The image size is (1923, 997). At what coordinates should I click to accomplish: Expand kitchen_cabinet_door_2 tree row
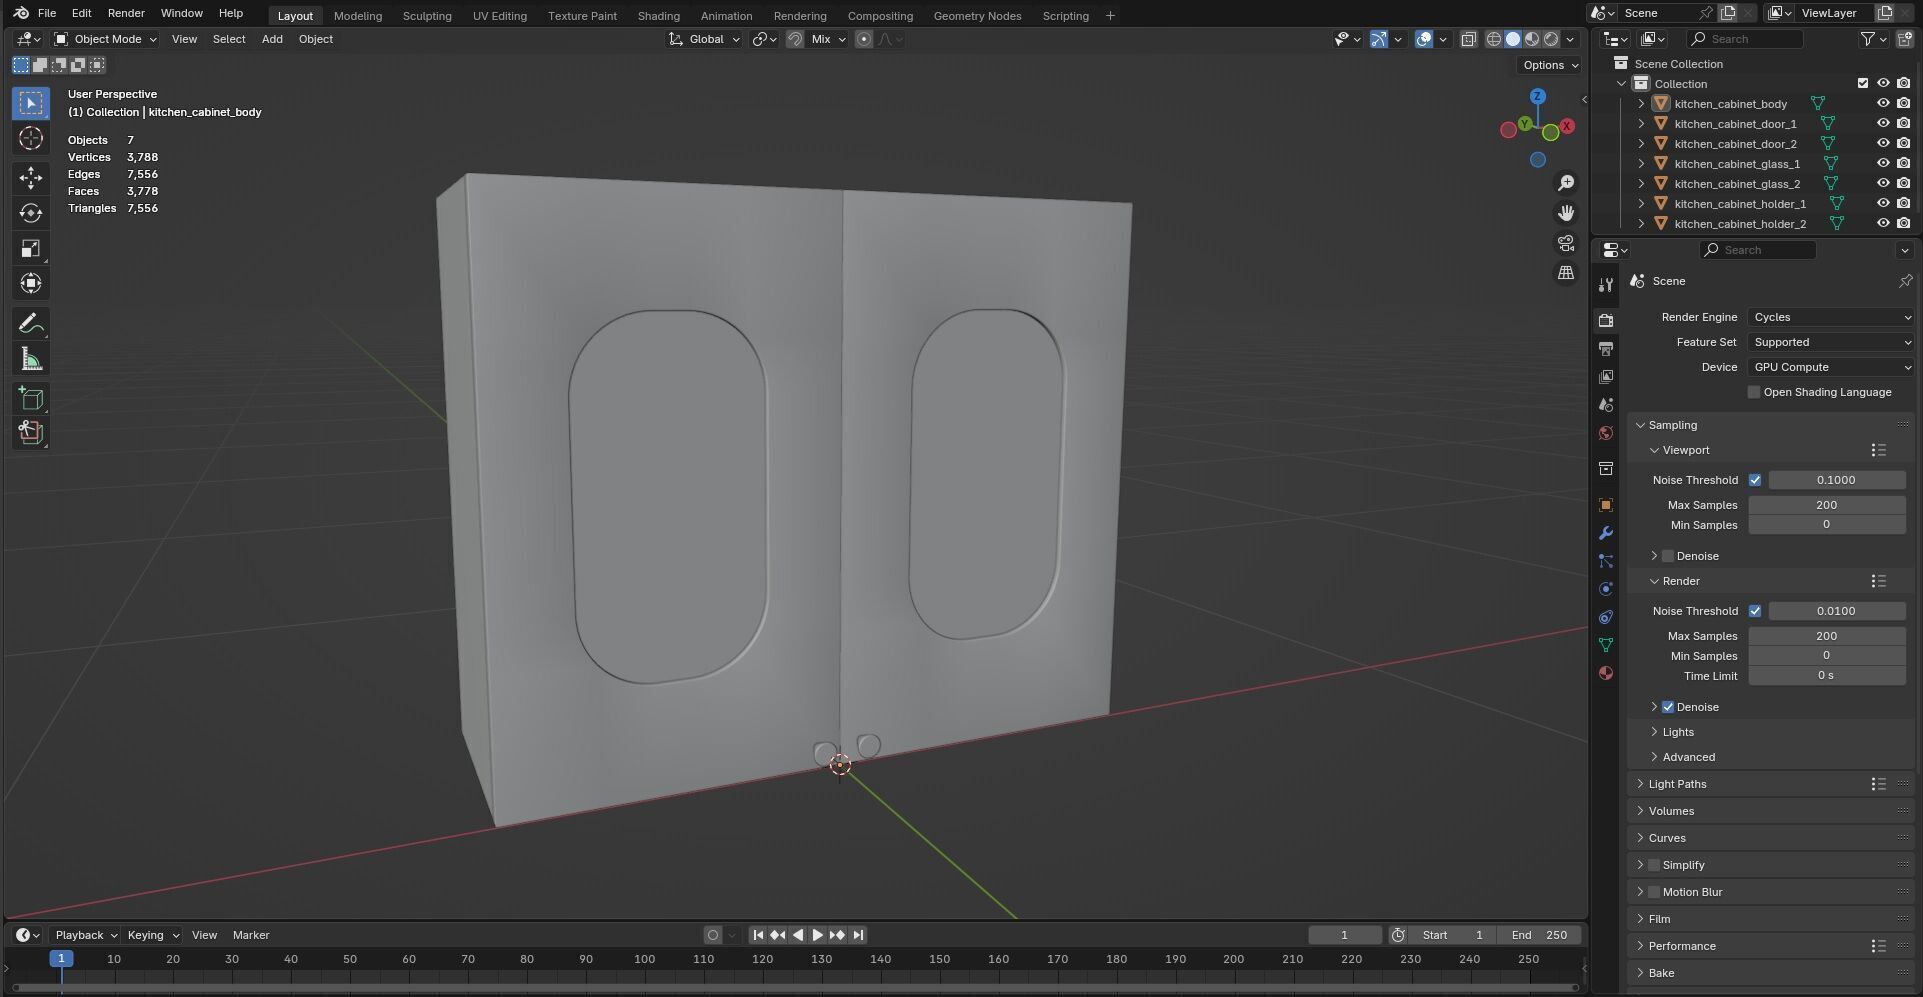1641,143
